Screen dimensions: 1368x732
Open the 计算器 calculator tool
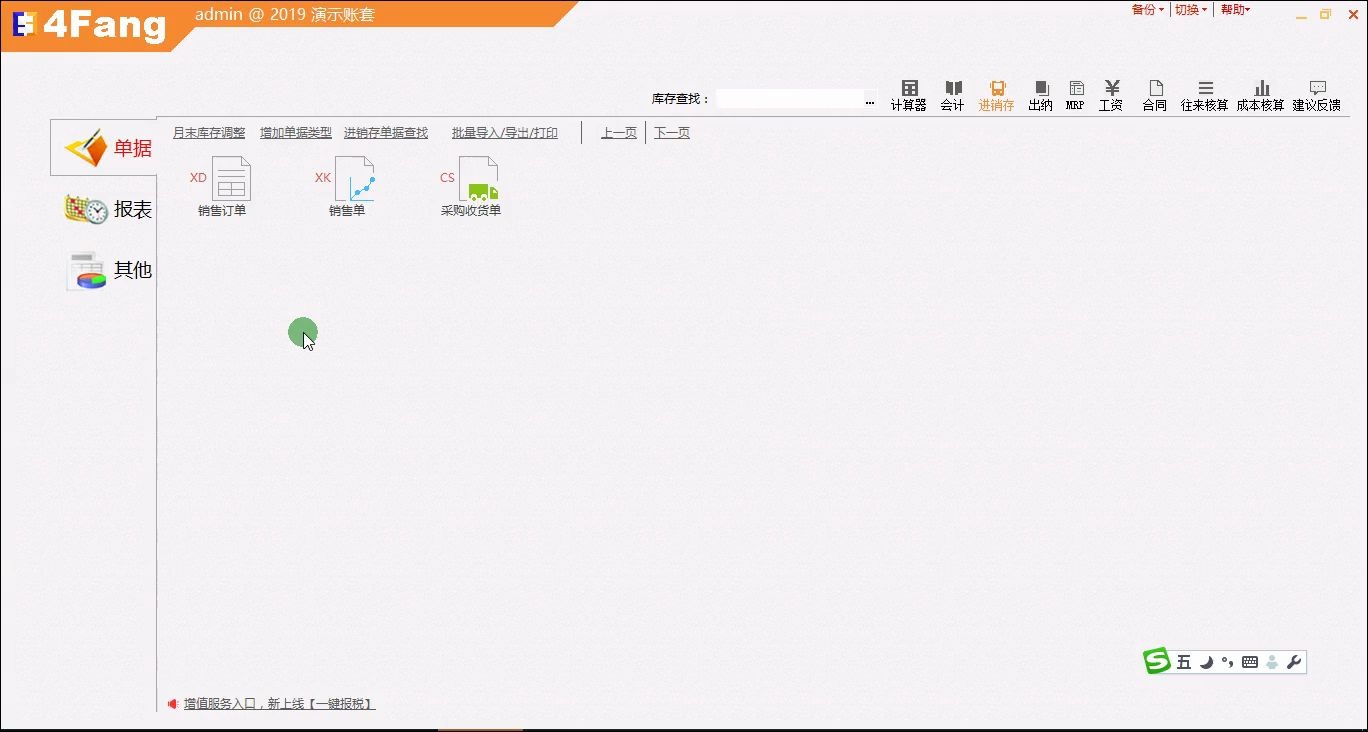tap(908, 93)
